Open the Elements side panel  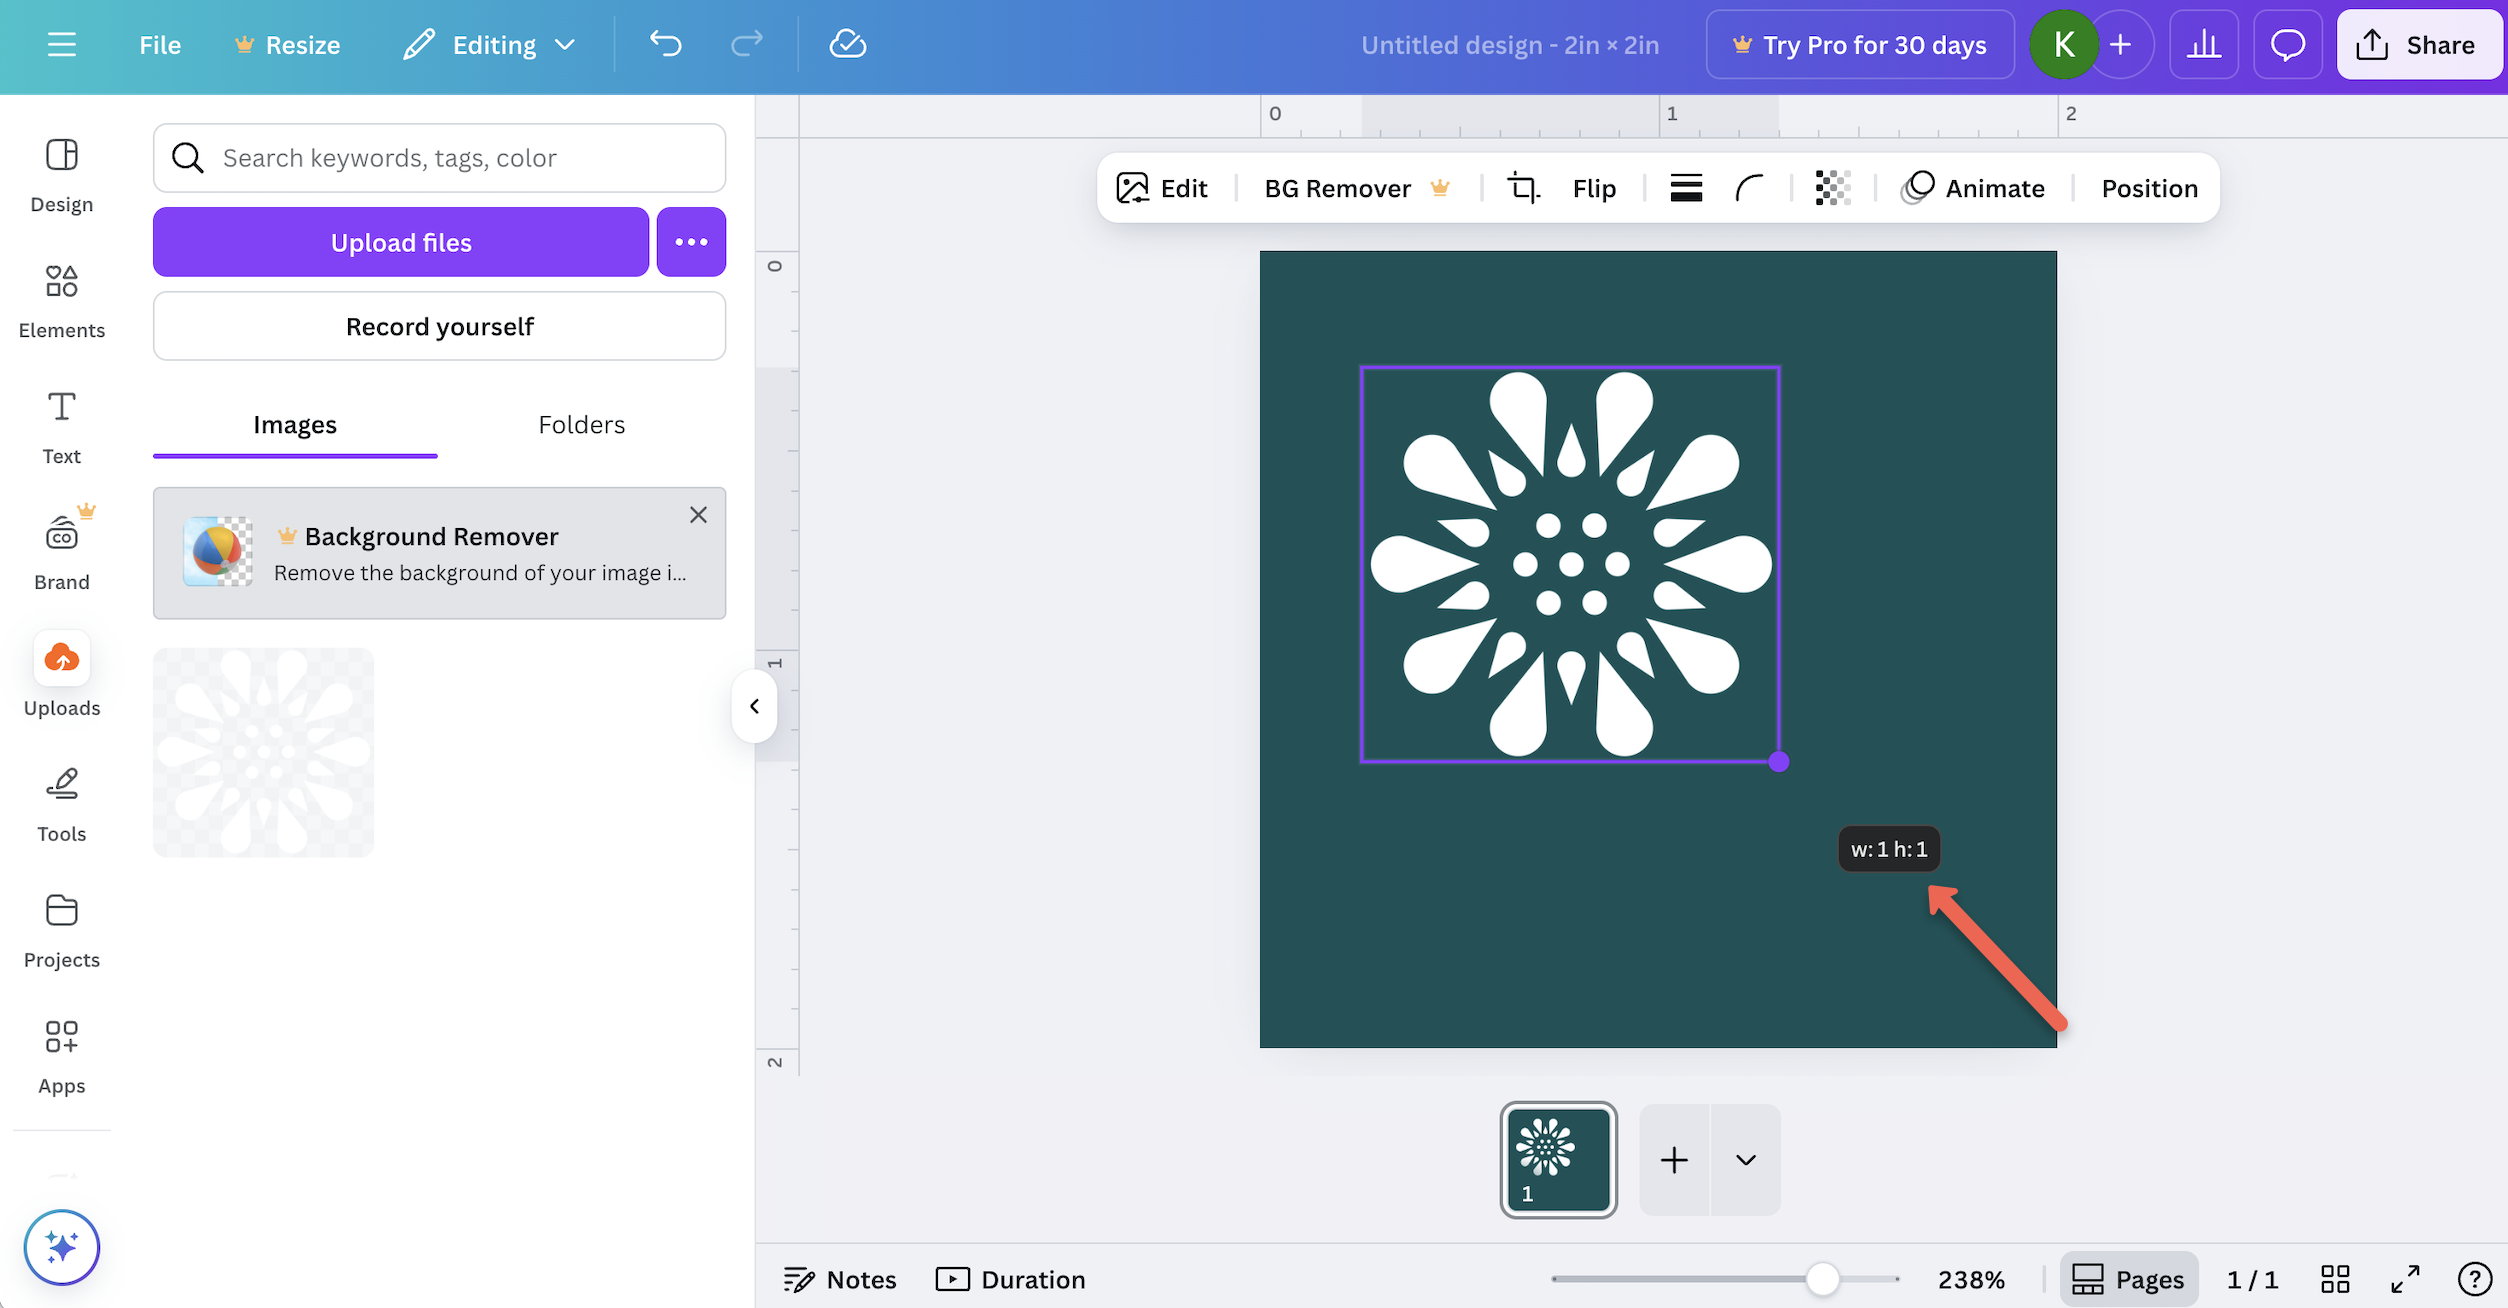tap(62, 302)
